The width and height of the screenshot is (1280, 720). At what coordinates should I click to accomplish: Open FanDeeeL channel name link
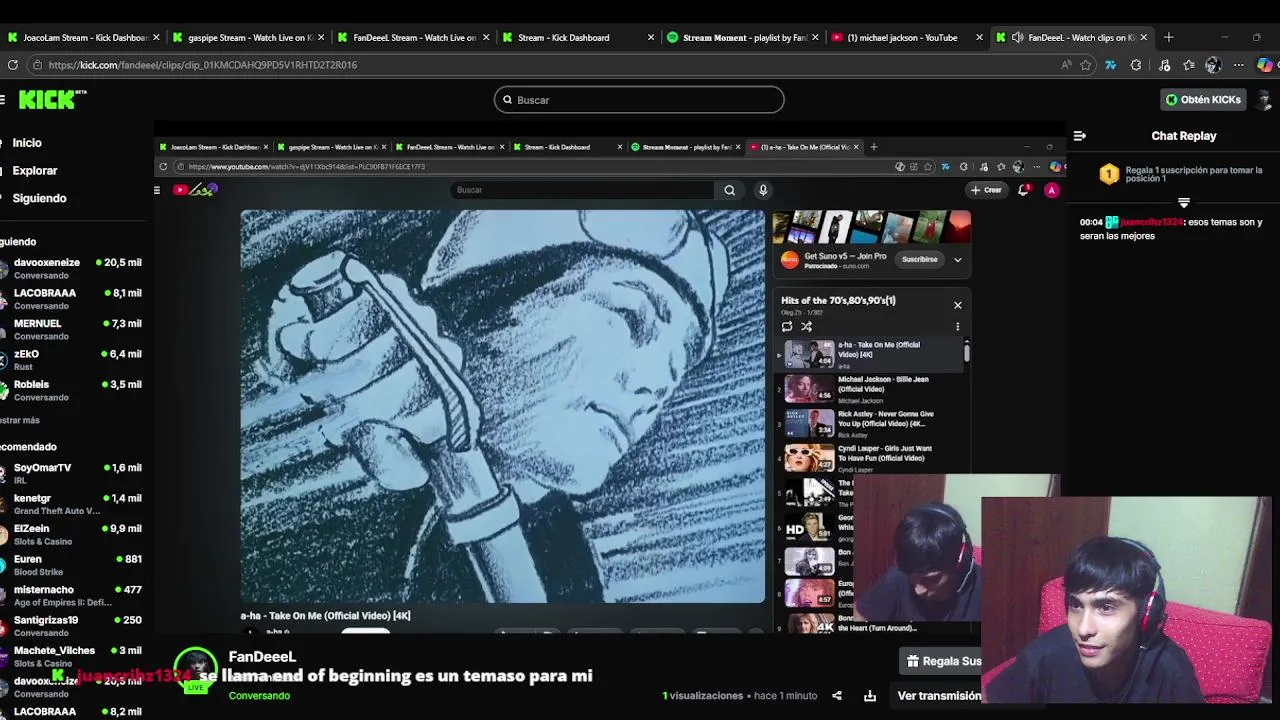click(262, 657)
